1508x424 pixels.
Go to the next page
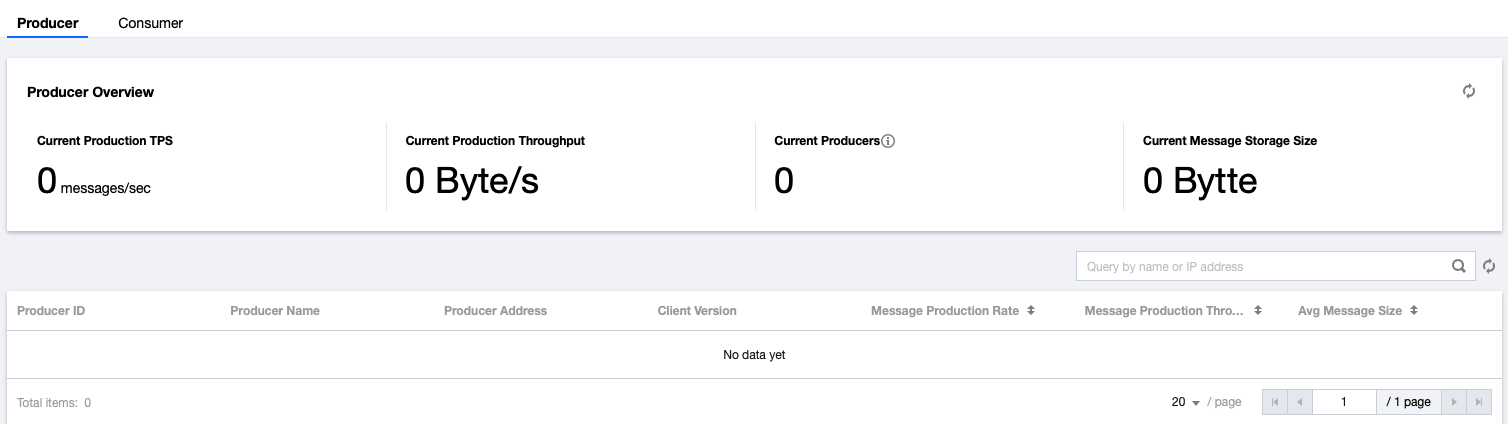[1454, 402]
